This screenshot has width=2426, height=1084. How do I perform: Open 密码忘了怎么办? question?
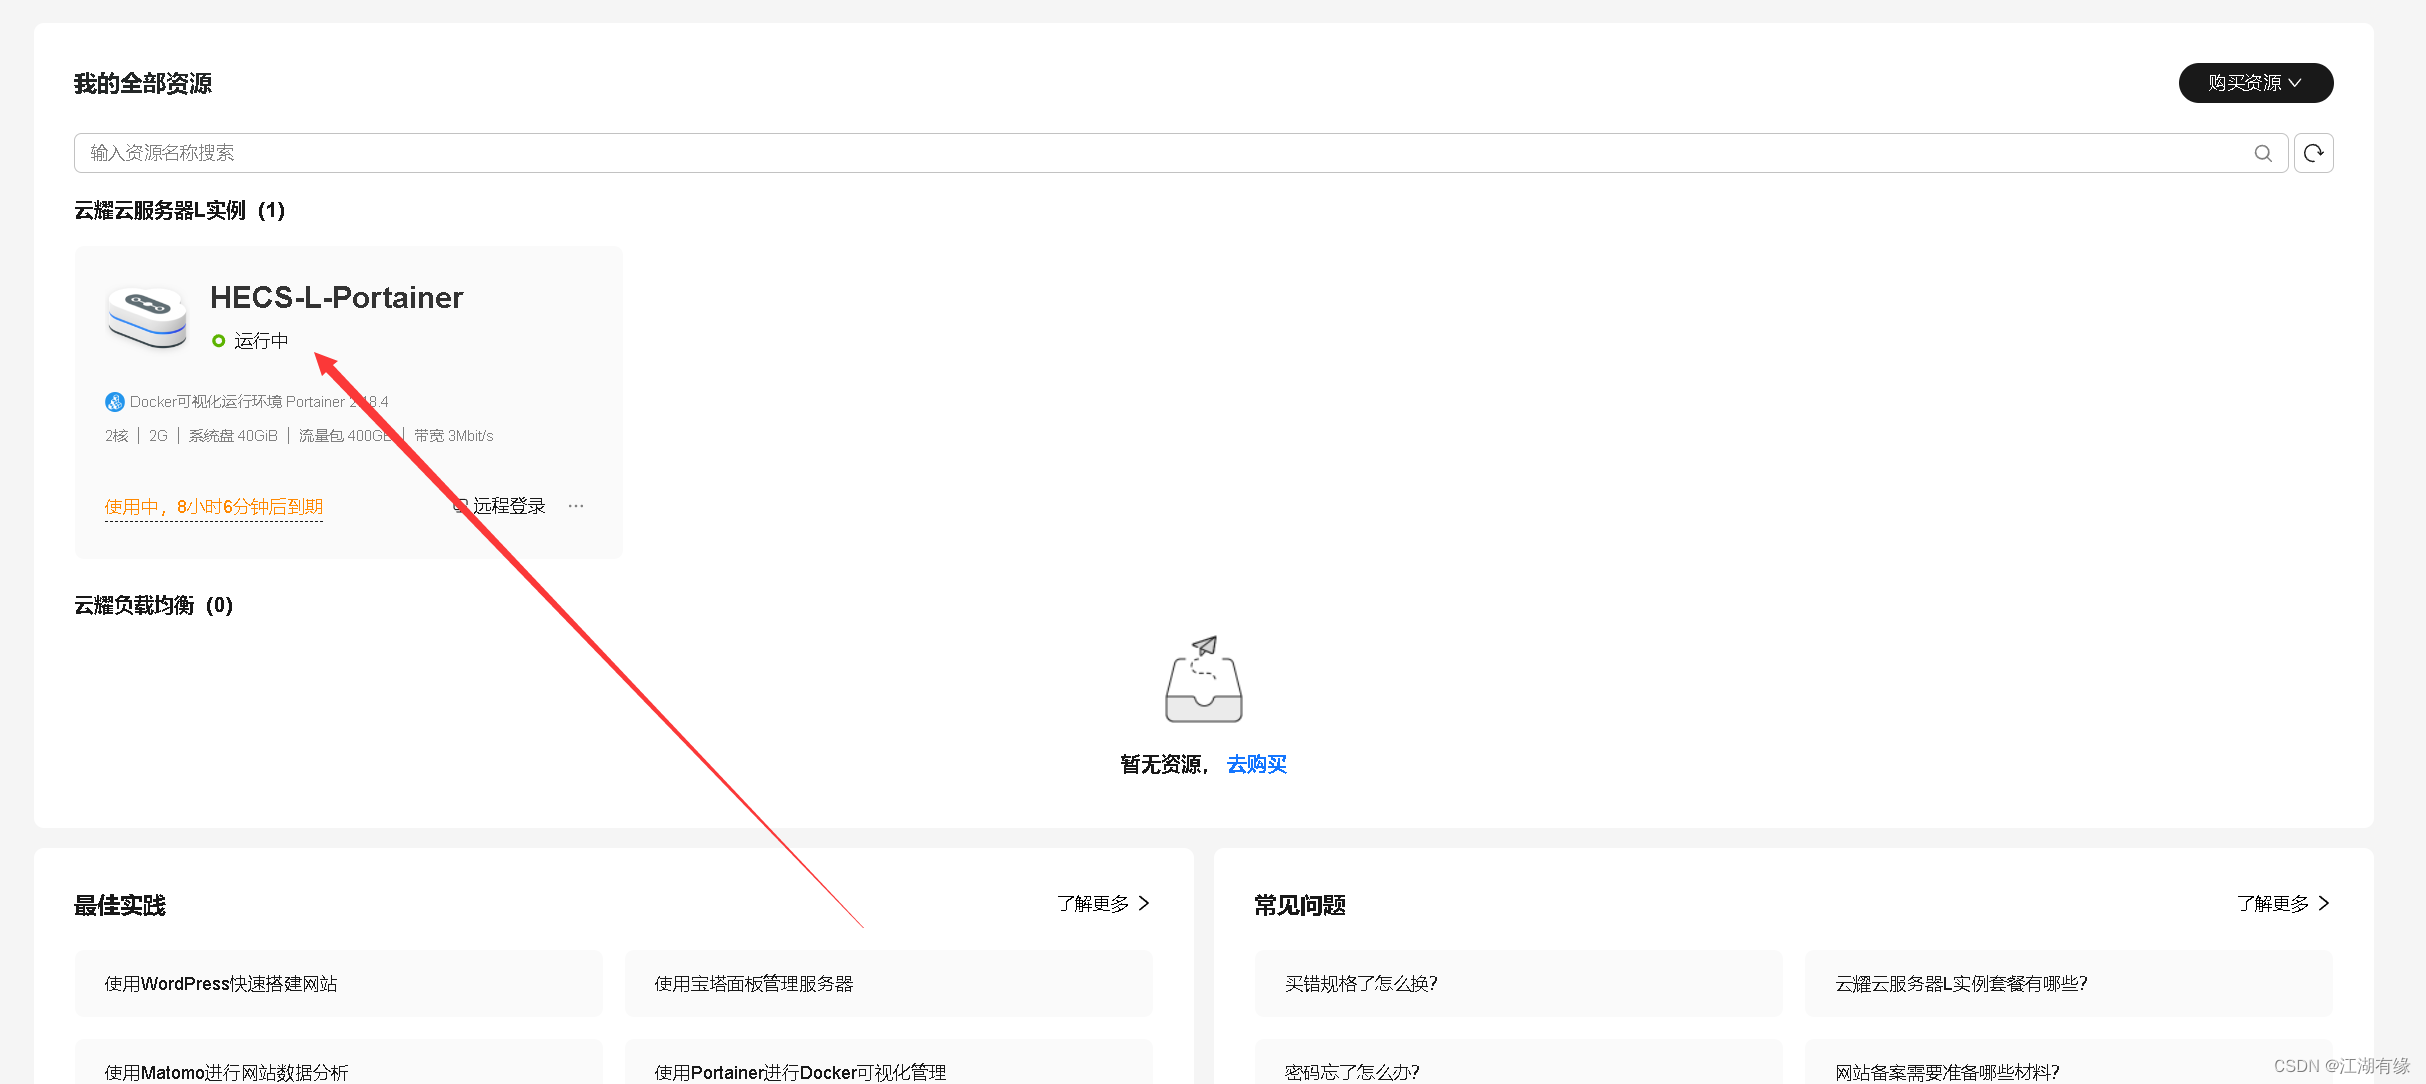click(1519, 1062)
